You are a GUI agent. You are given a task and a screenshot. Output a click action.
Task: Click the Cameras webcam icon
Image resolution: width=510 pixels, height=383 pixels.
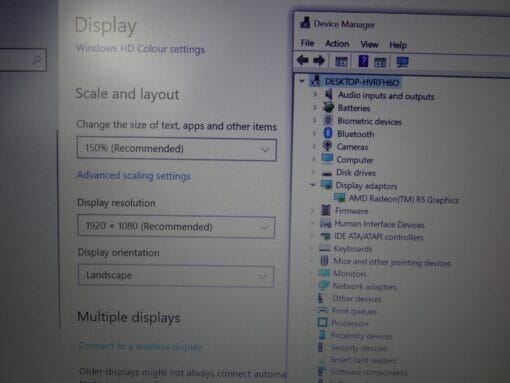pos(327,146)
